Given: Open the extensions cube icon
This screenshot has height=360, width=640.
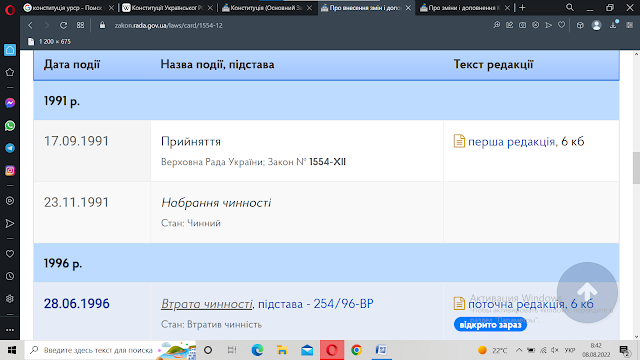Looking at the screenshot, I should (580, 25).
